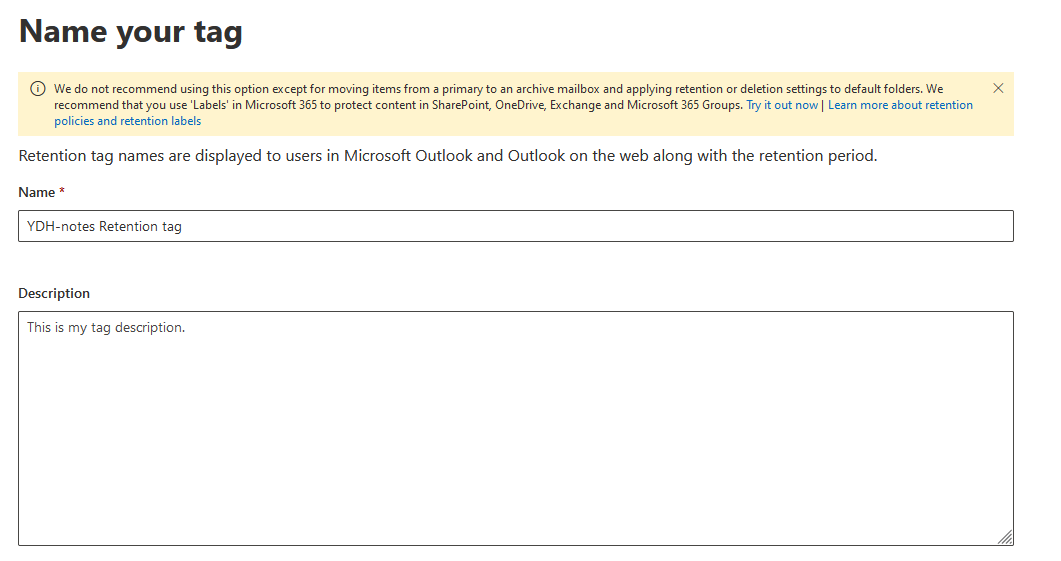Screen dimensions: 1061x561
Task: Place cursor in 'This is my tag description.' text
Action: (x=105, y=328)
